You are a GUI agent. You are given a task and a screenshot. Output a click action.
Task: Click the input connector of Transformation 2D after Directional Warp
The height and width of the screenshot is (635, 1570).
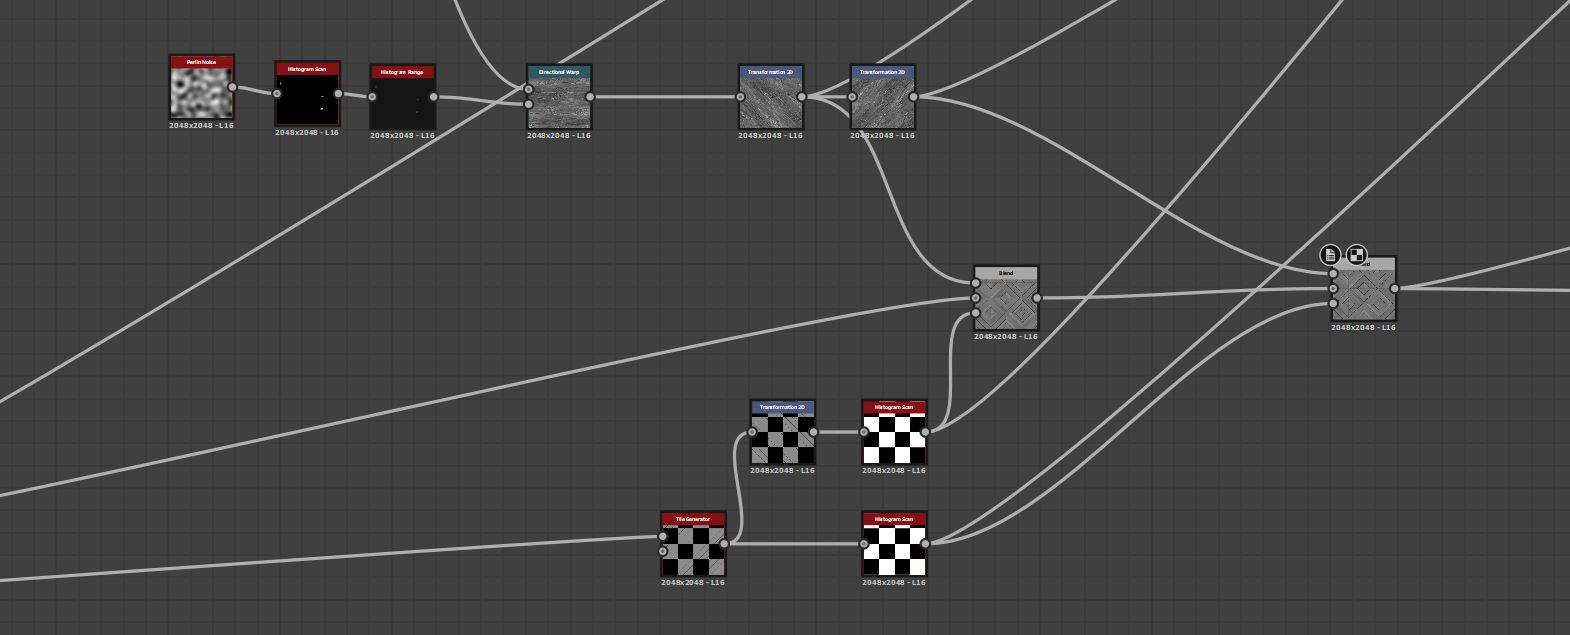pos(741,97)
